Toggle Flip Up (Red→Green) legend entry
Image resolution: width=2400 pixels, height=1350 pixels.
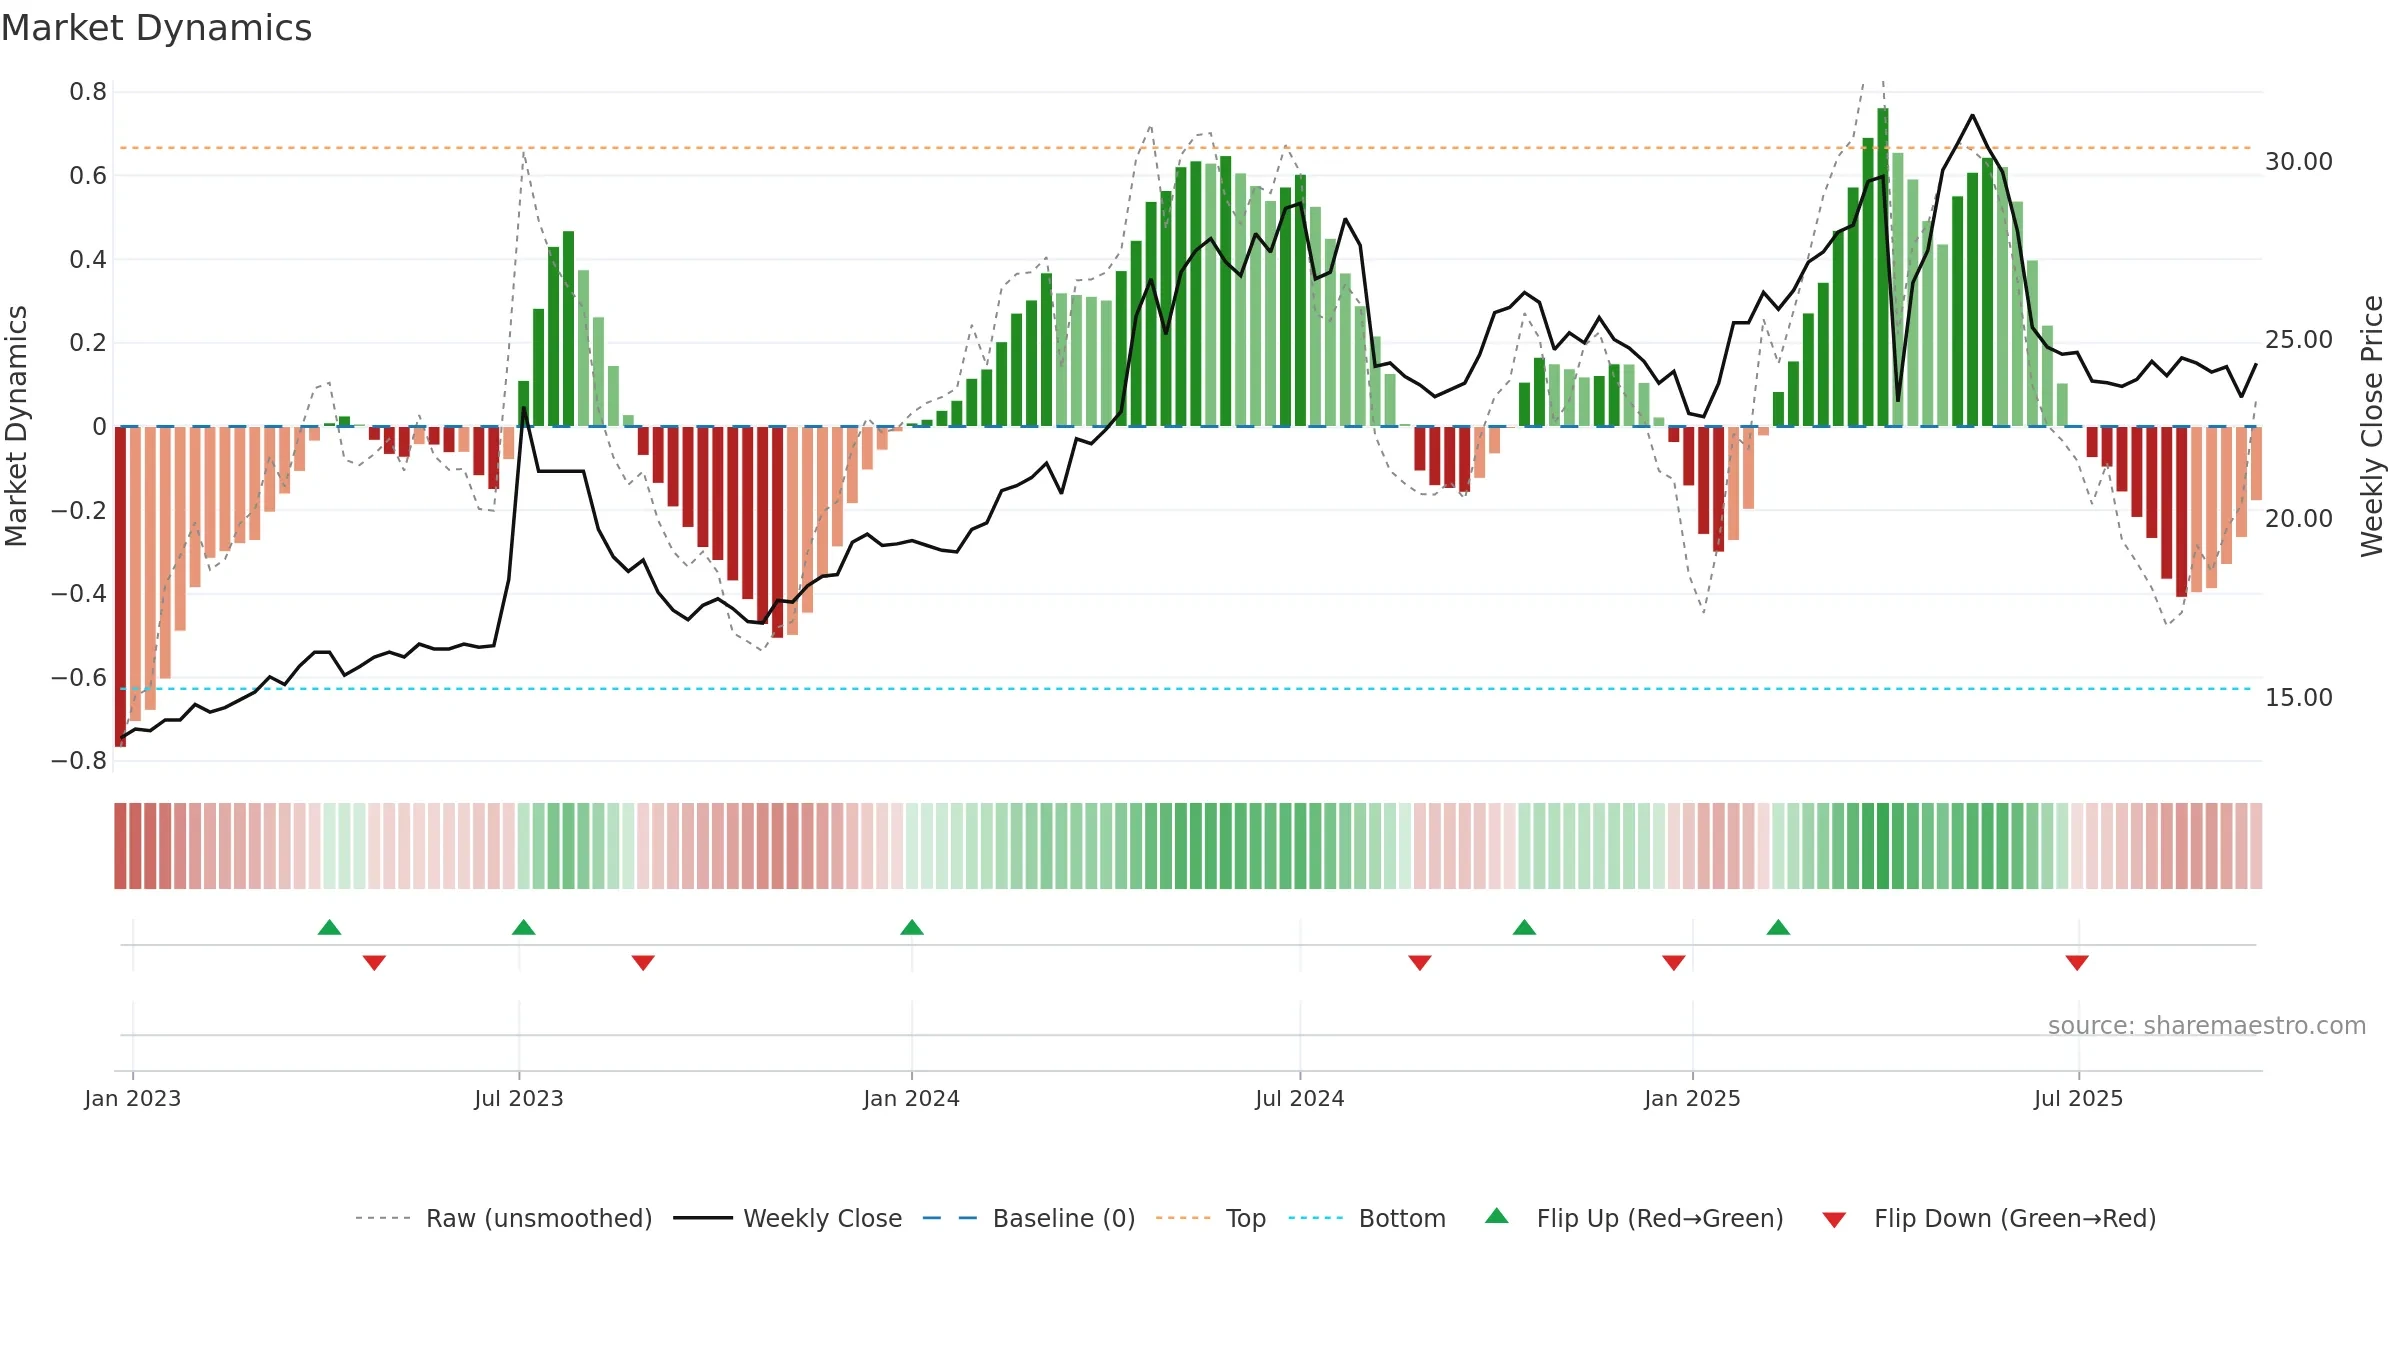[1634, 1218]
